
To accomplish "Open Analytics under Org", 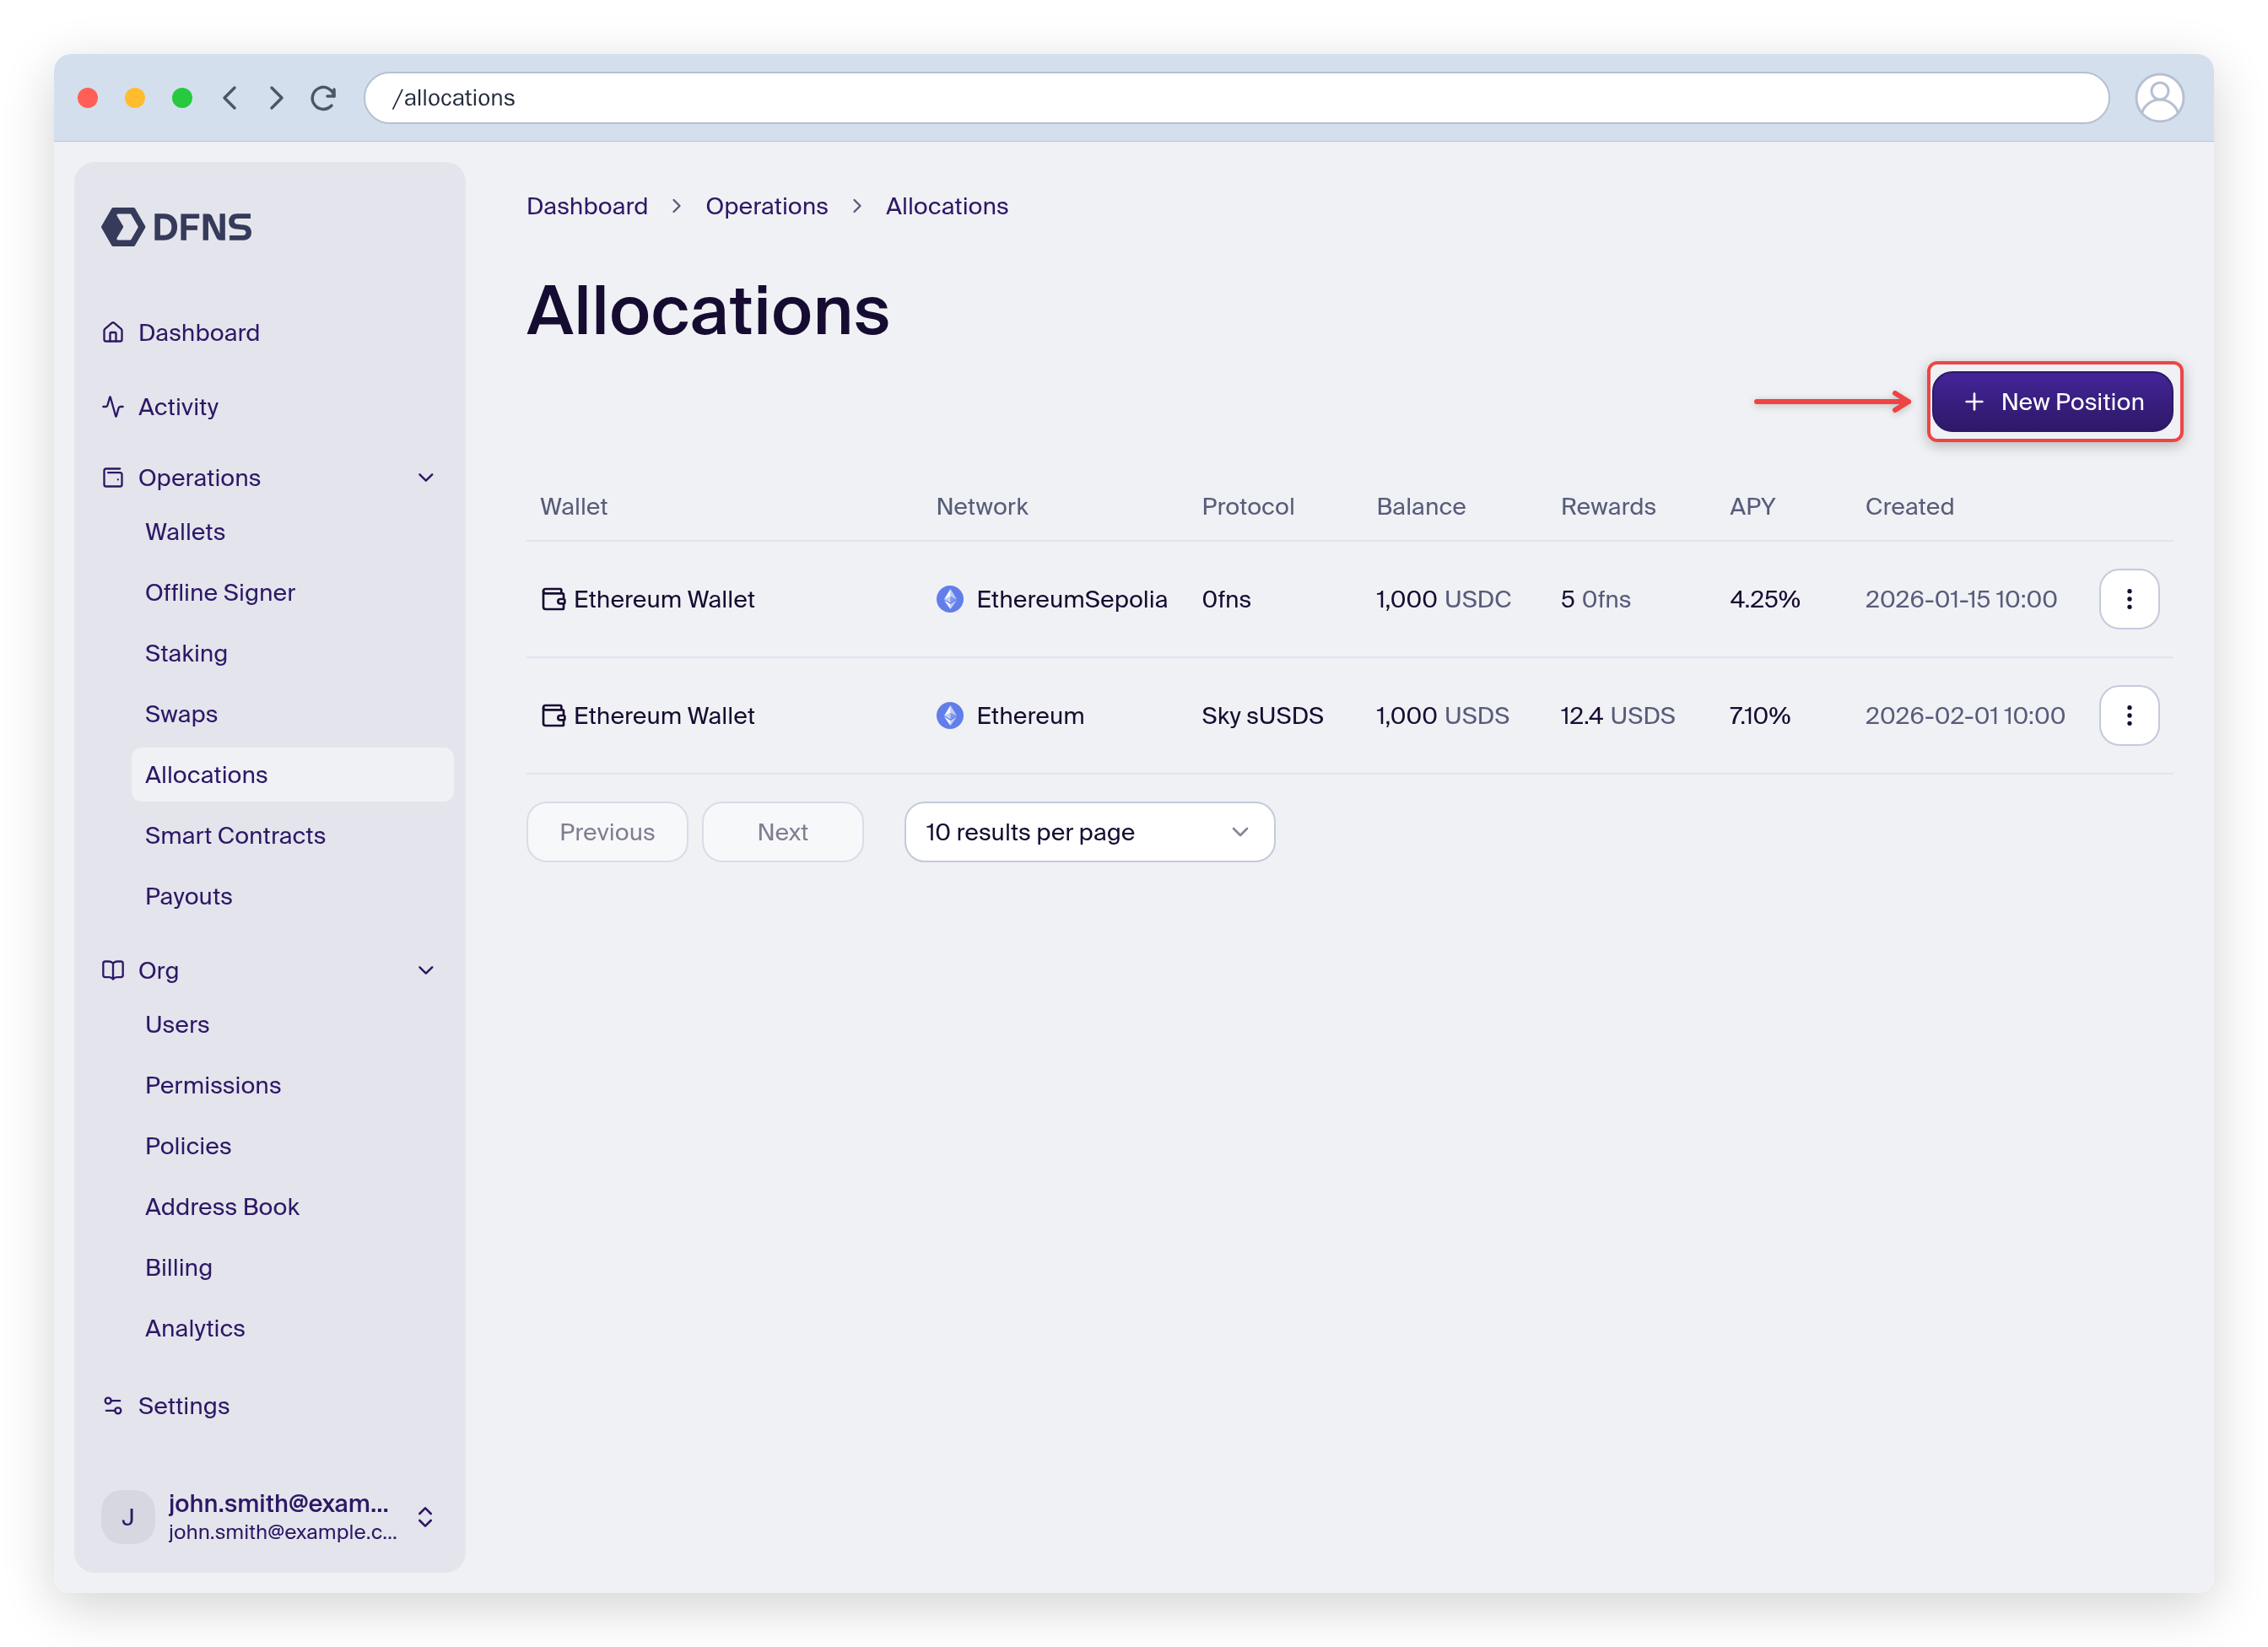I will point(195,1328).
